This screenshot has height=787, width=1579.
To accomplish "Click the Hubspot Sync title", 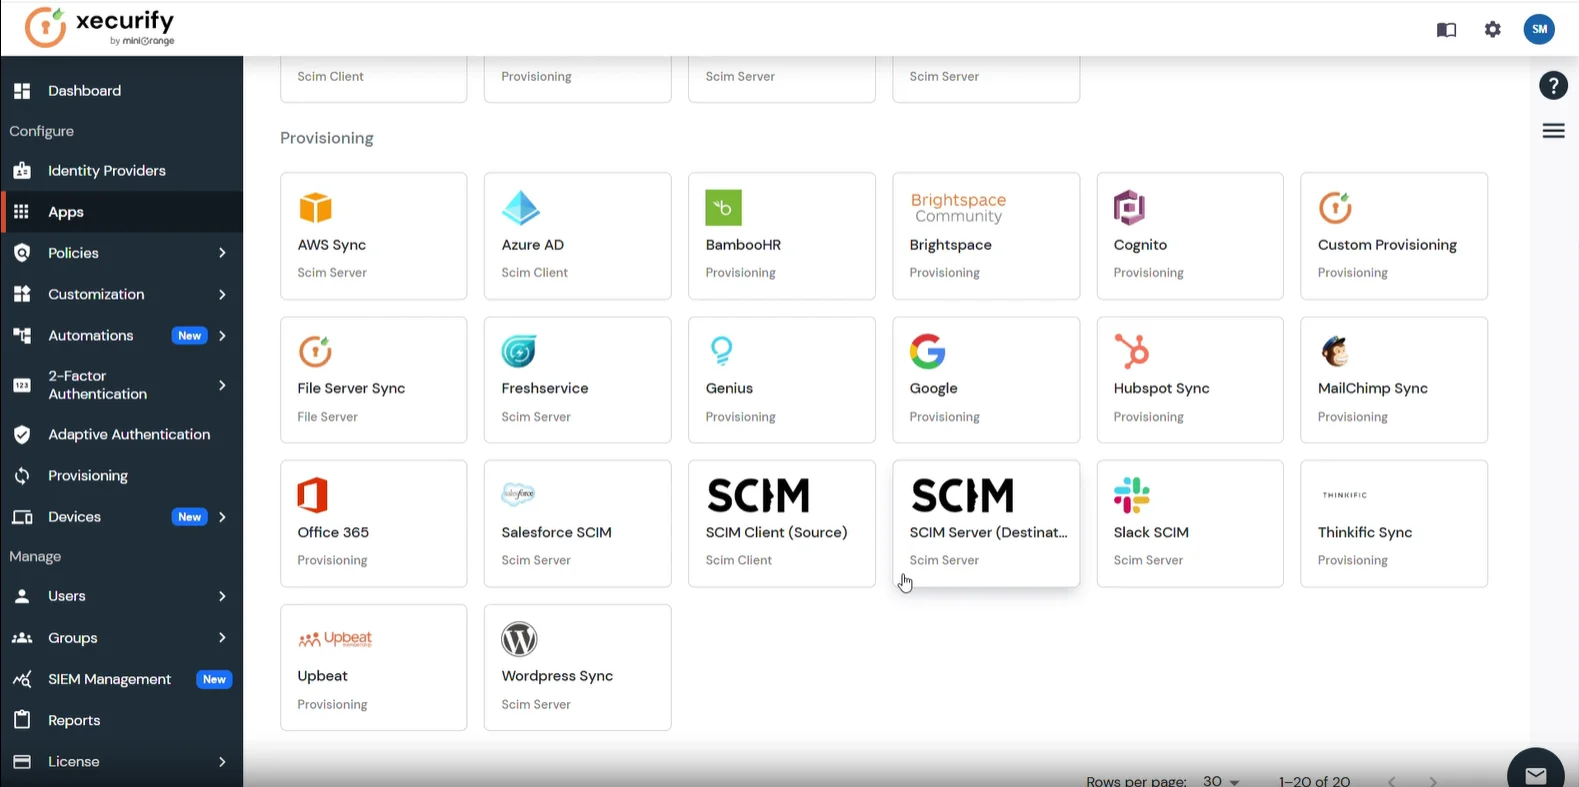I will click(x=1161, y=388).
